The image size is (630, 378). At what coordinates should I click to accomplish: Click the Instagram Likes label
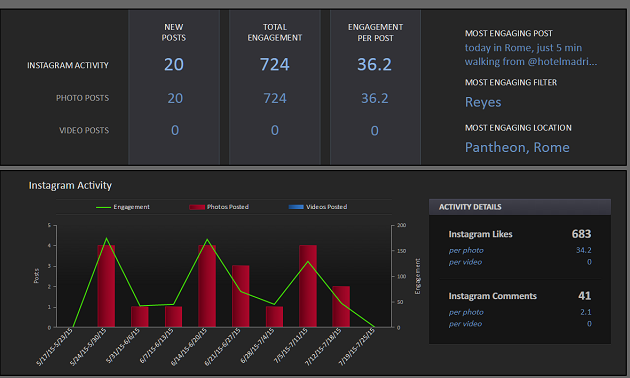coord(481,234)
